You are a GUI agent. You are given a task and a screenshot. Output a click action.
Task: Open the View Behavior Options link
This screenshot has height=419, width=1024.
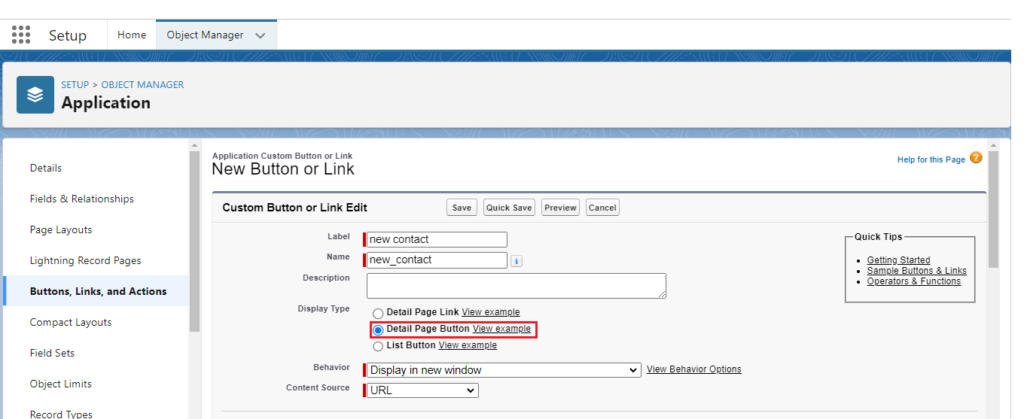694,369
